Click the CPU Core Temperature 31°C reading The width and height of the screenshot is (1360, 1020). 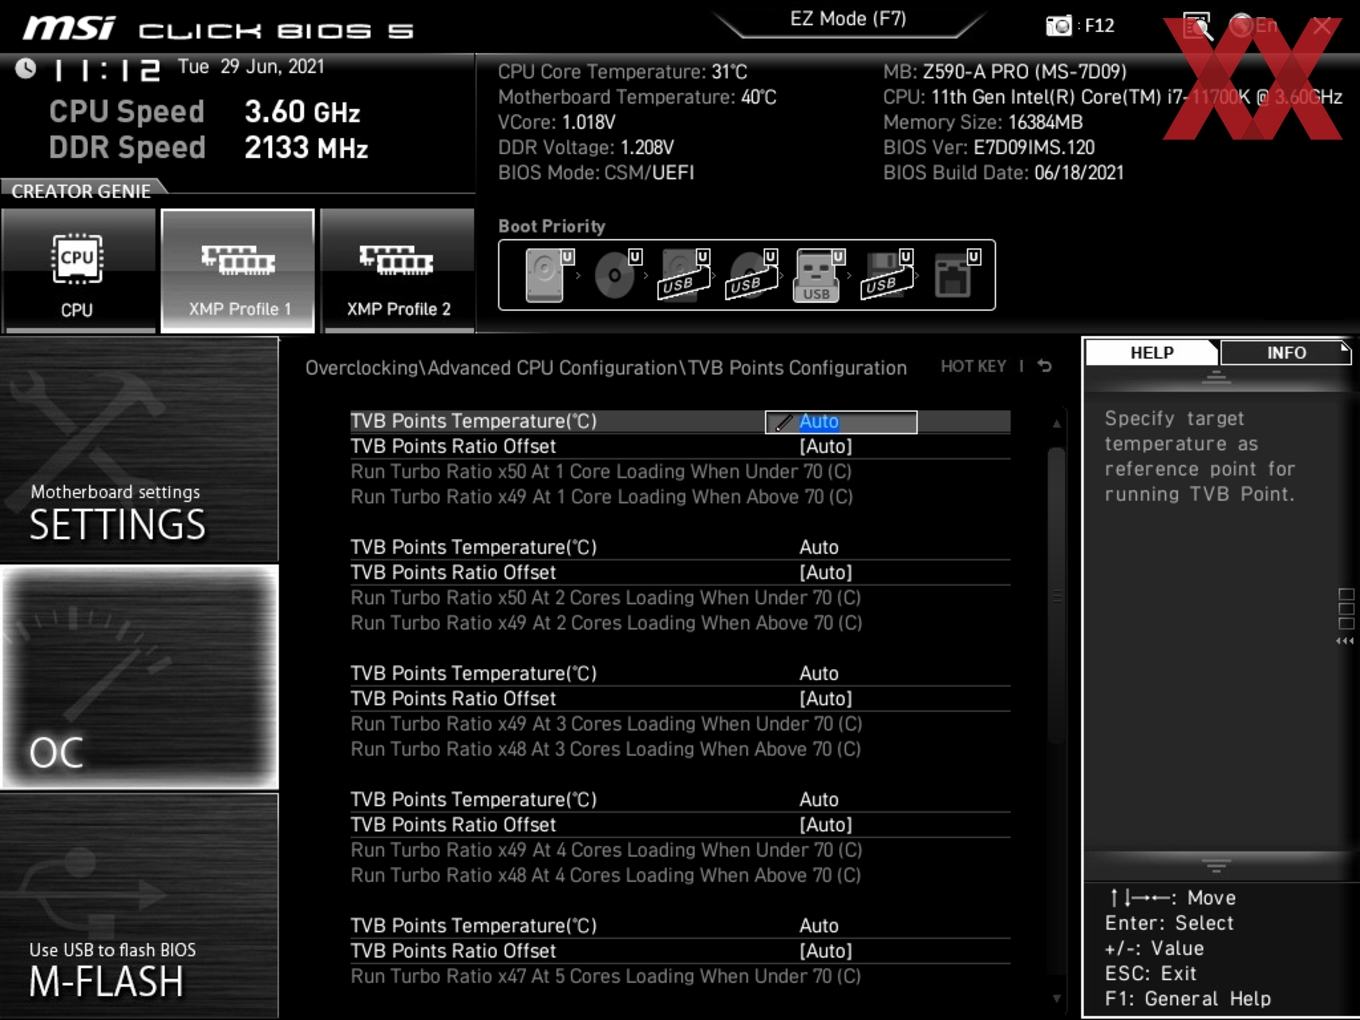pos(623,71)
